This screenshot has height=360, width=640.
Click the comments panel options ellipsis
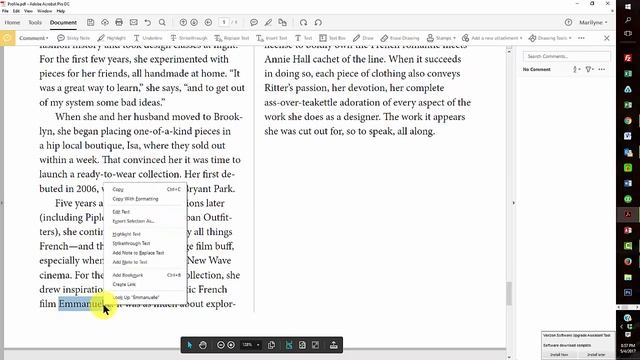[x=602, y=69]
